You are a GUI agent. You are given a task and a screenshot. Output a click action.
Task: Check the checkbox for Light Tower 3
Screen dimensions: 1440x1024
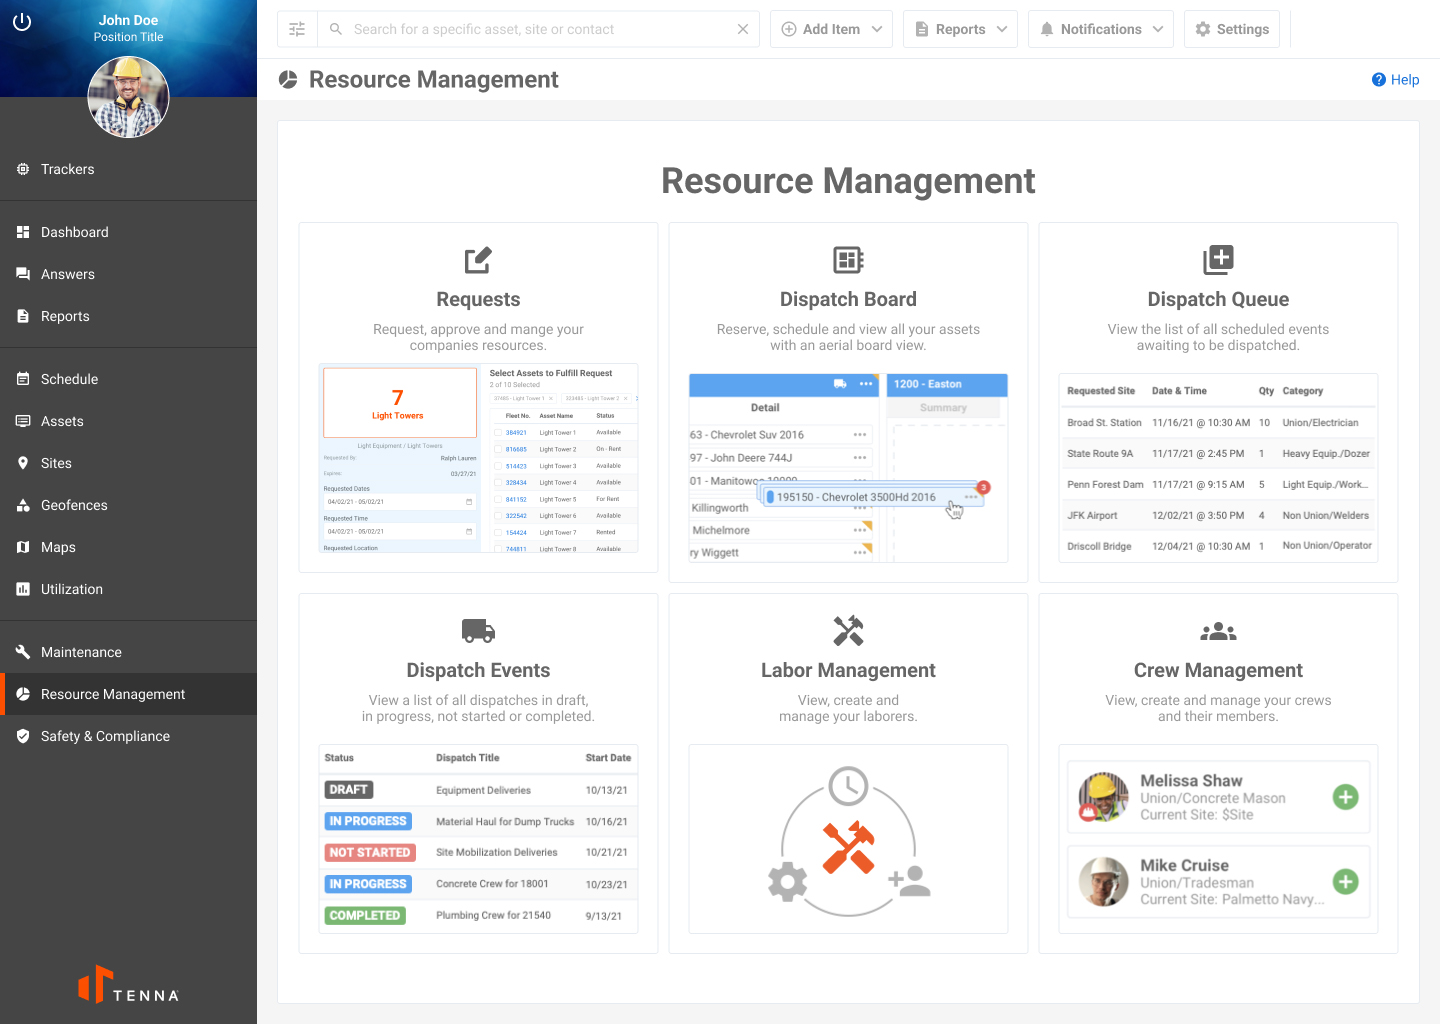[x=497, y=466]
